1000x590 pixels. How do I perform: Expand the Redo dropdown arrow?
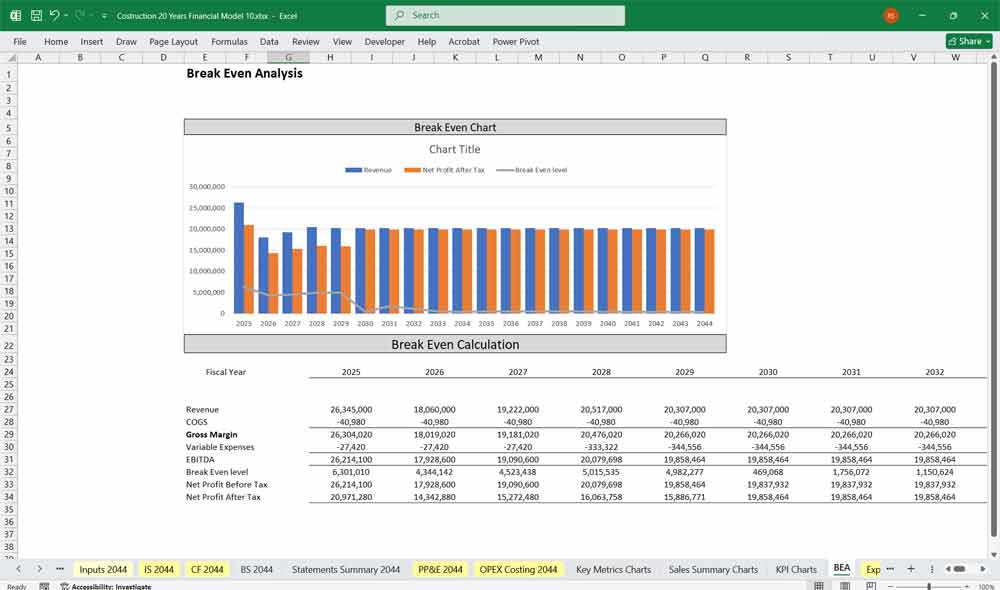pyautogui.click(x=90, y=16)
